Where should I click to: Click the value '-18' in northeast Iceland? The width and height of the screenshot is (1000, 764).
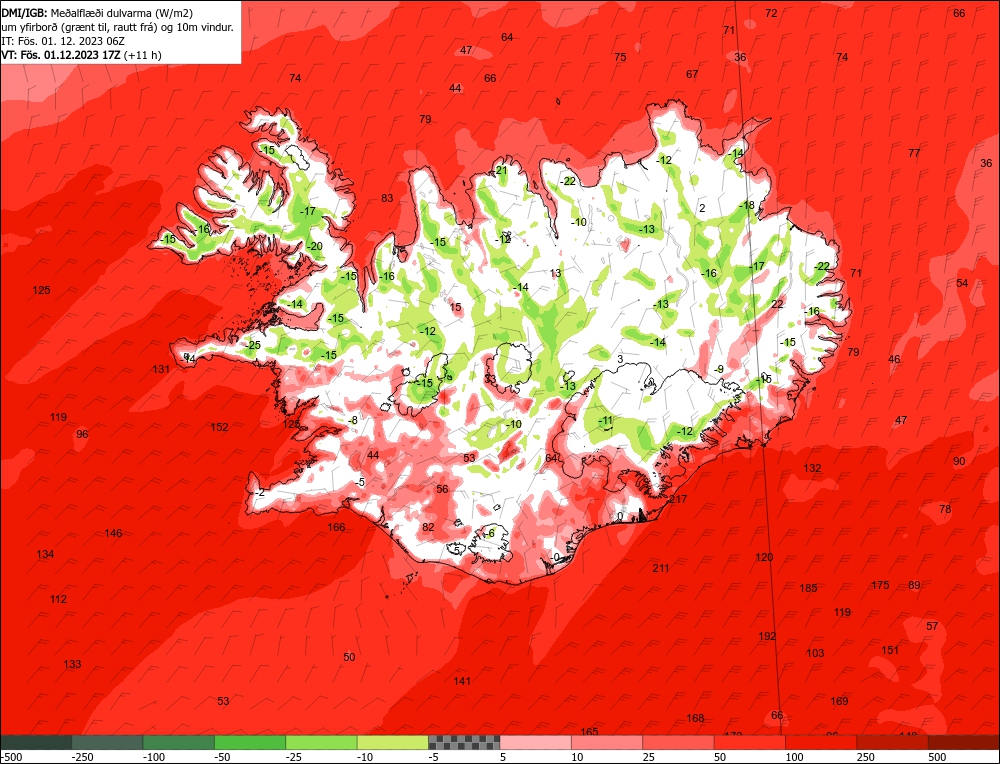746,205
